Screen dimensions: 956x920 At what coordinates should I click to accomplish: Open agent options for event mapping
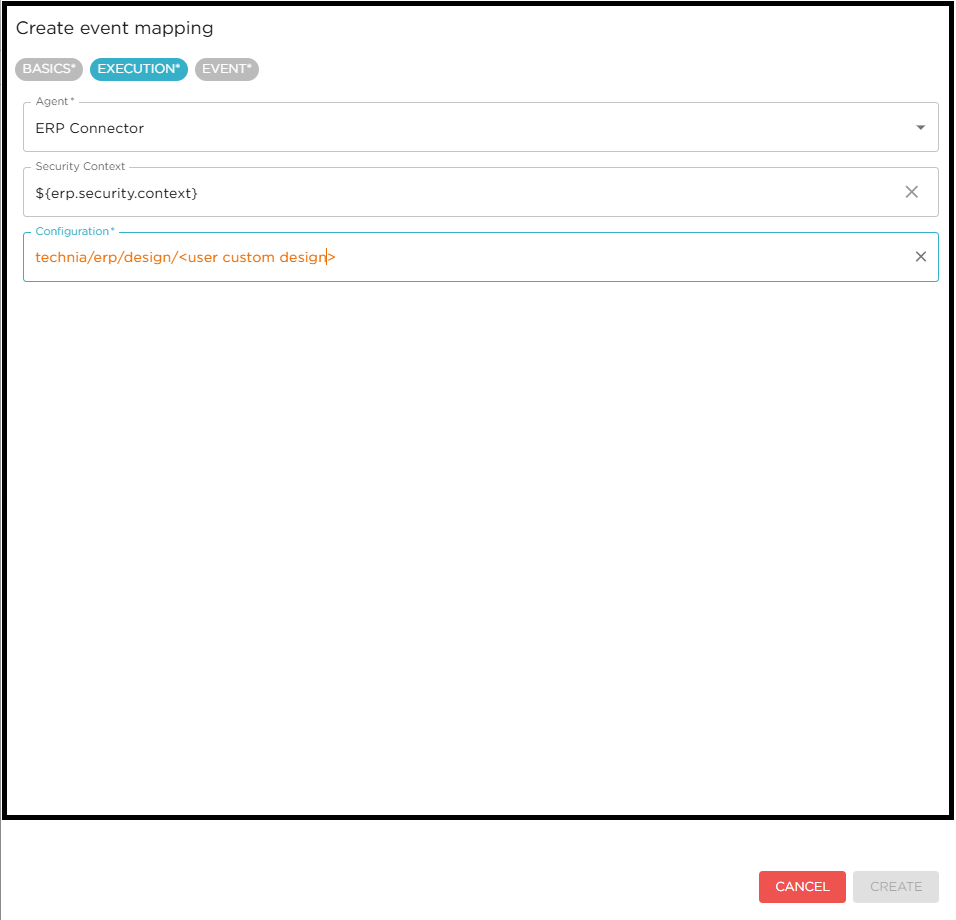[x=920, y=128]
